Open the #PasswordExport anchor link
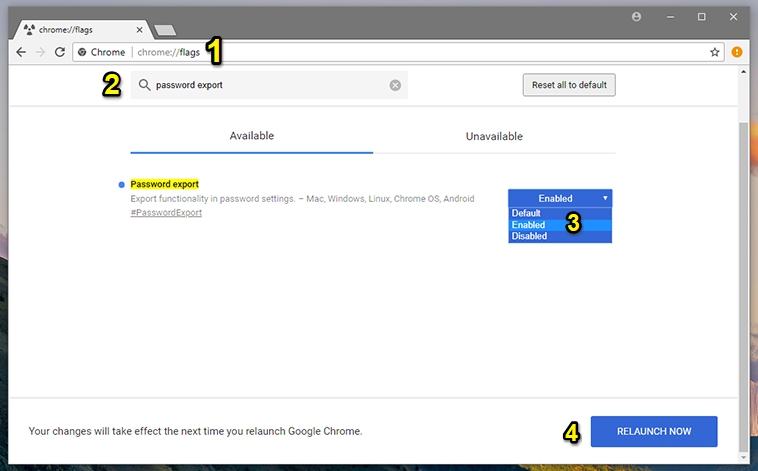Image resolution: width=758 pixels, height=471 pixels. [166, 213]
